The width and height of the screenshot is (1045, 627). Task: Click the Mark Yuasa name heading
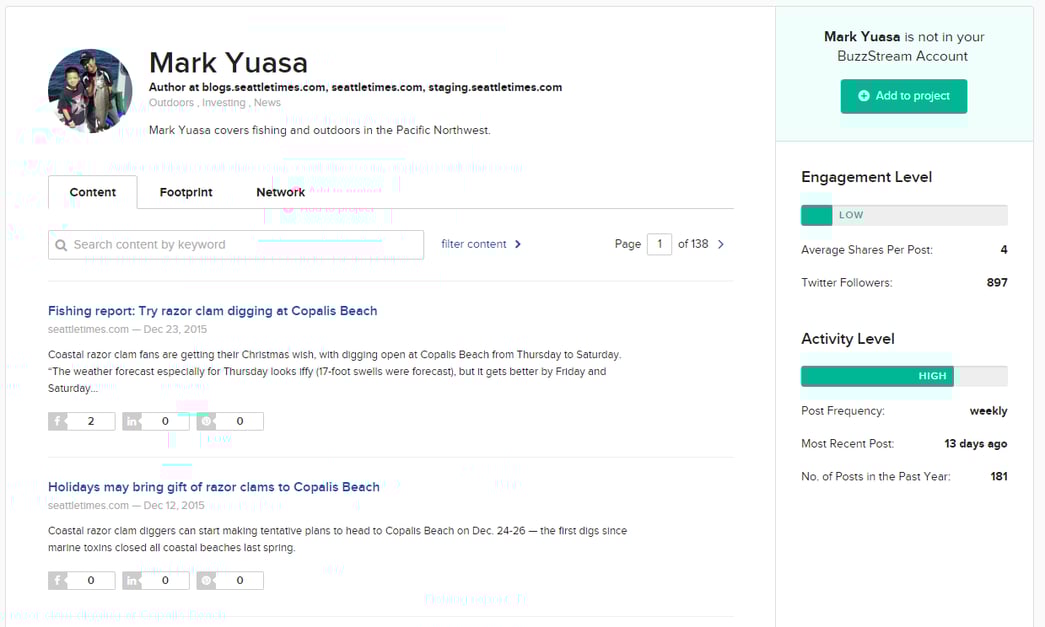pos(229,63)
